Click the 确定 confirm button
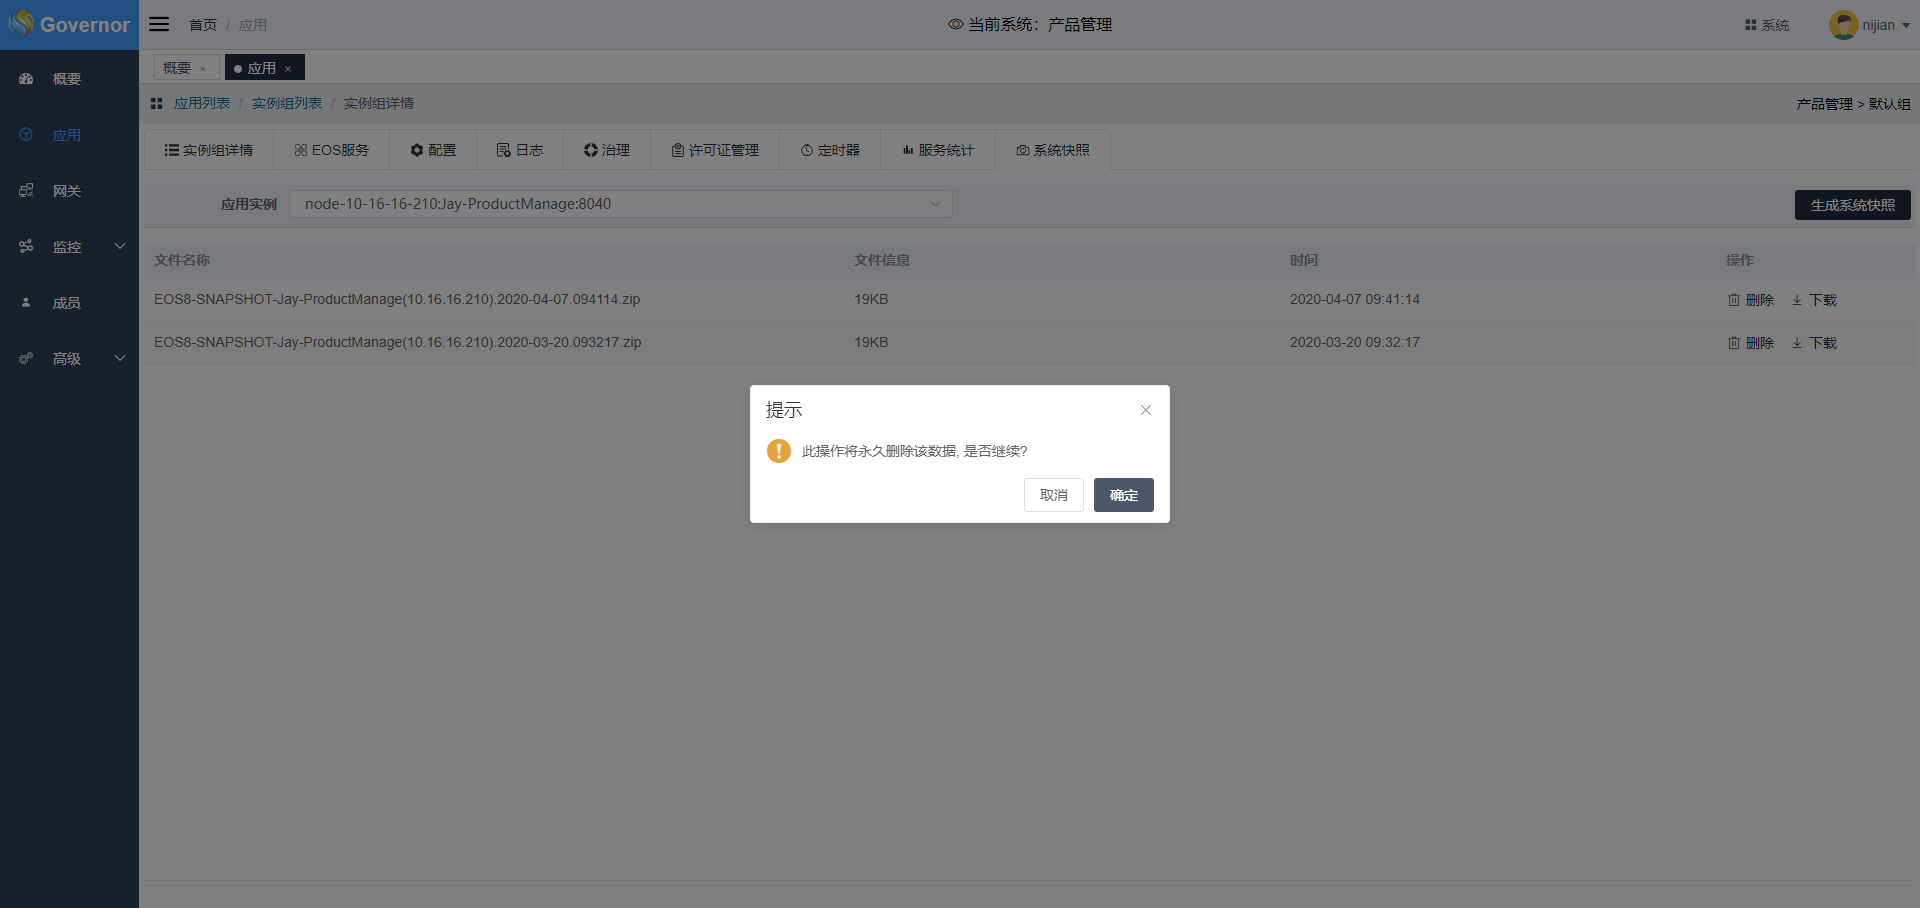The image size is (1920, 908). click(x=1123, y=495)
